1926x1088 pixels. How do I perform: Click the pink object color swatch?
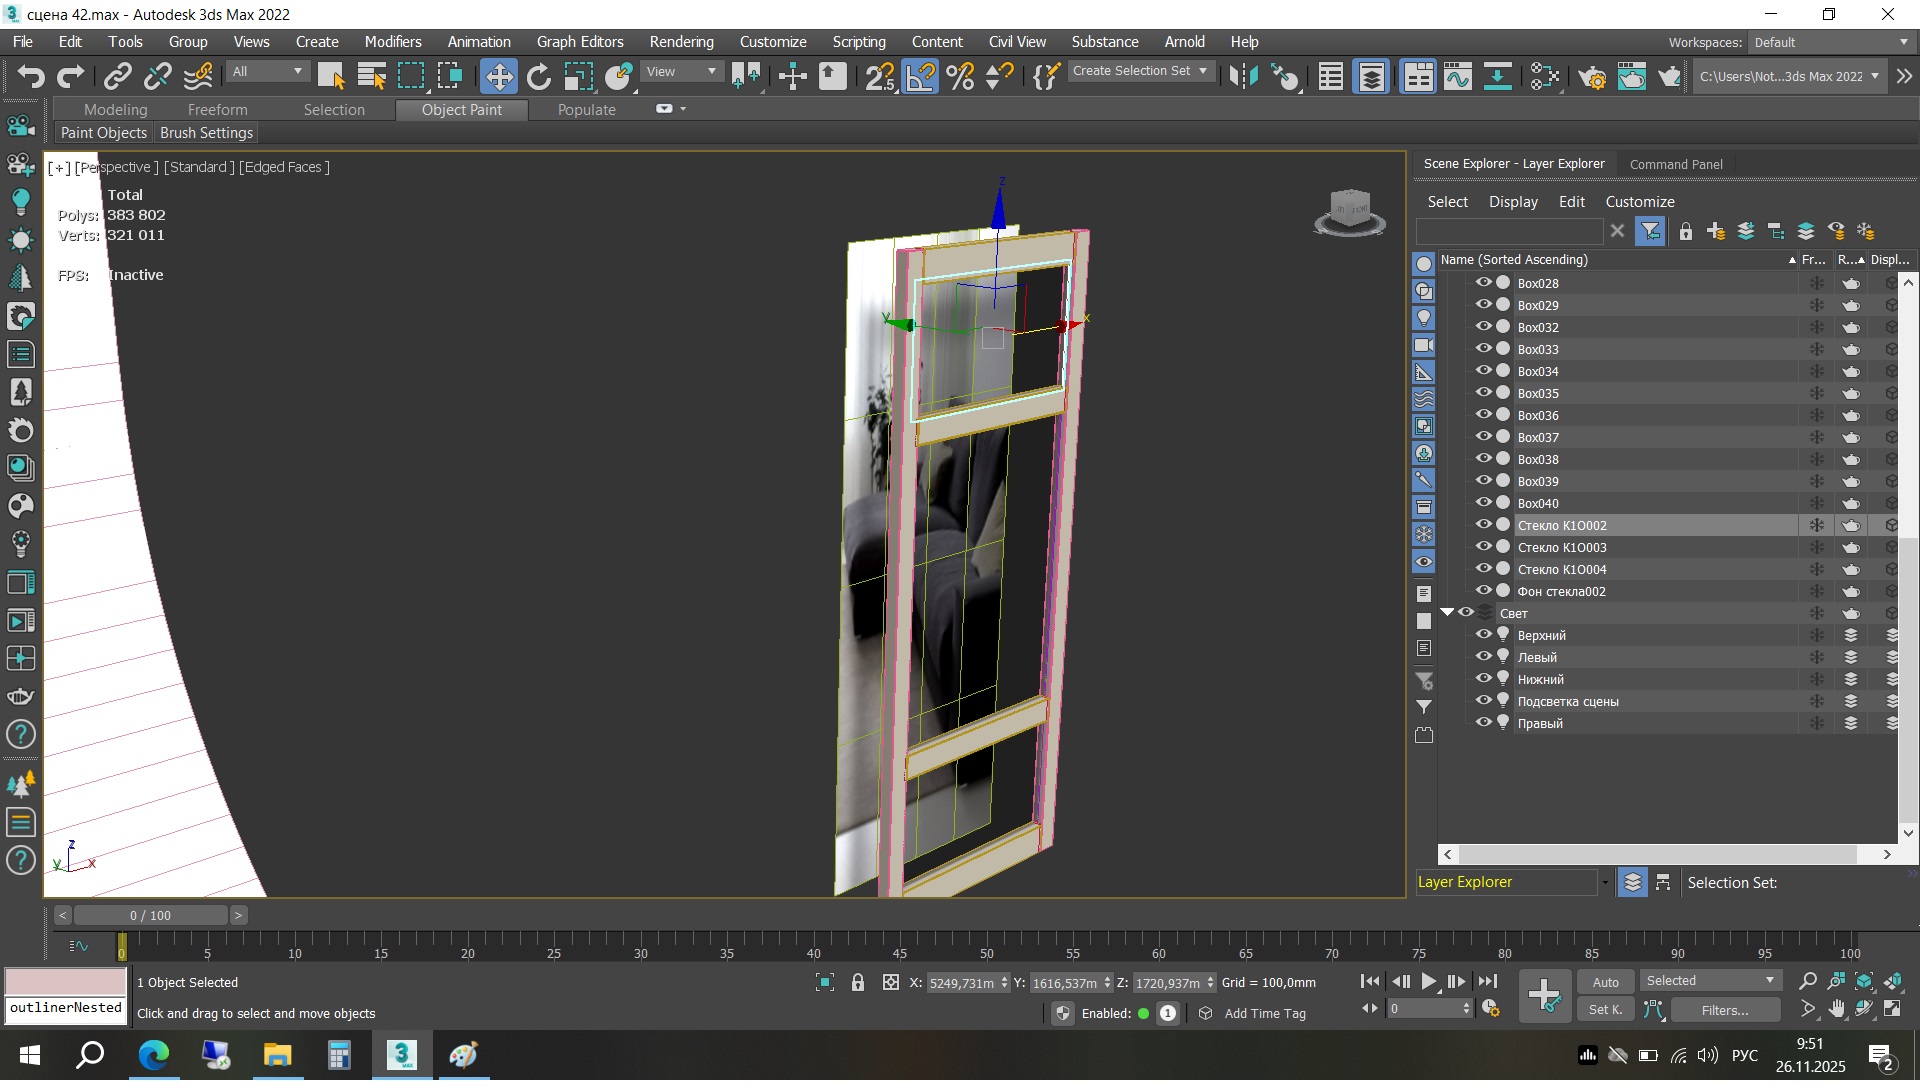point(66,983)
